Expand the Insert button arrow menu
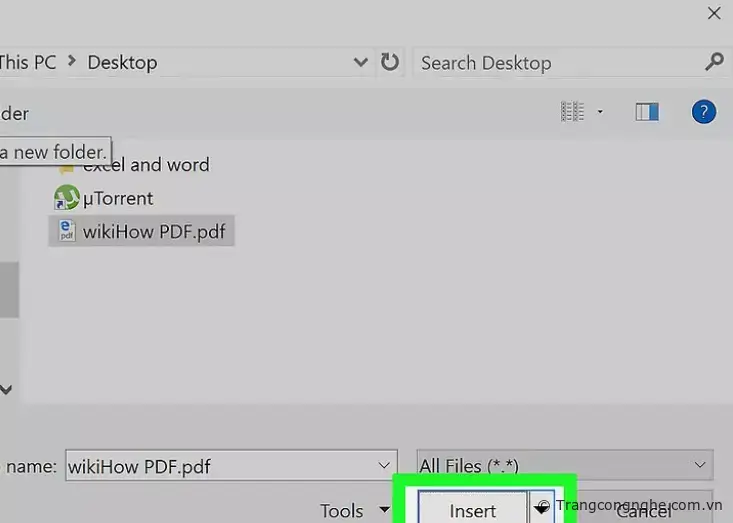 tap(541, 508)
